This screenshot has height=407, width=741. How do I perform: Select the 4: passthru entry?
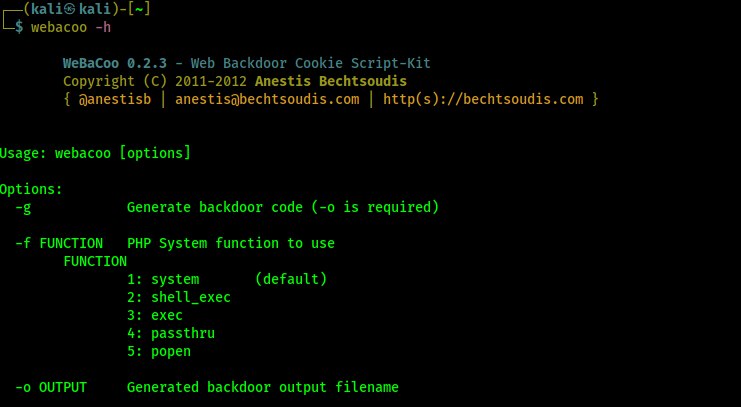(x=171, y=334)
